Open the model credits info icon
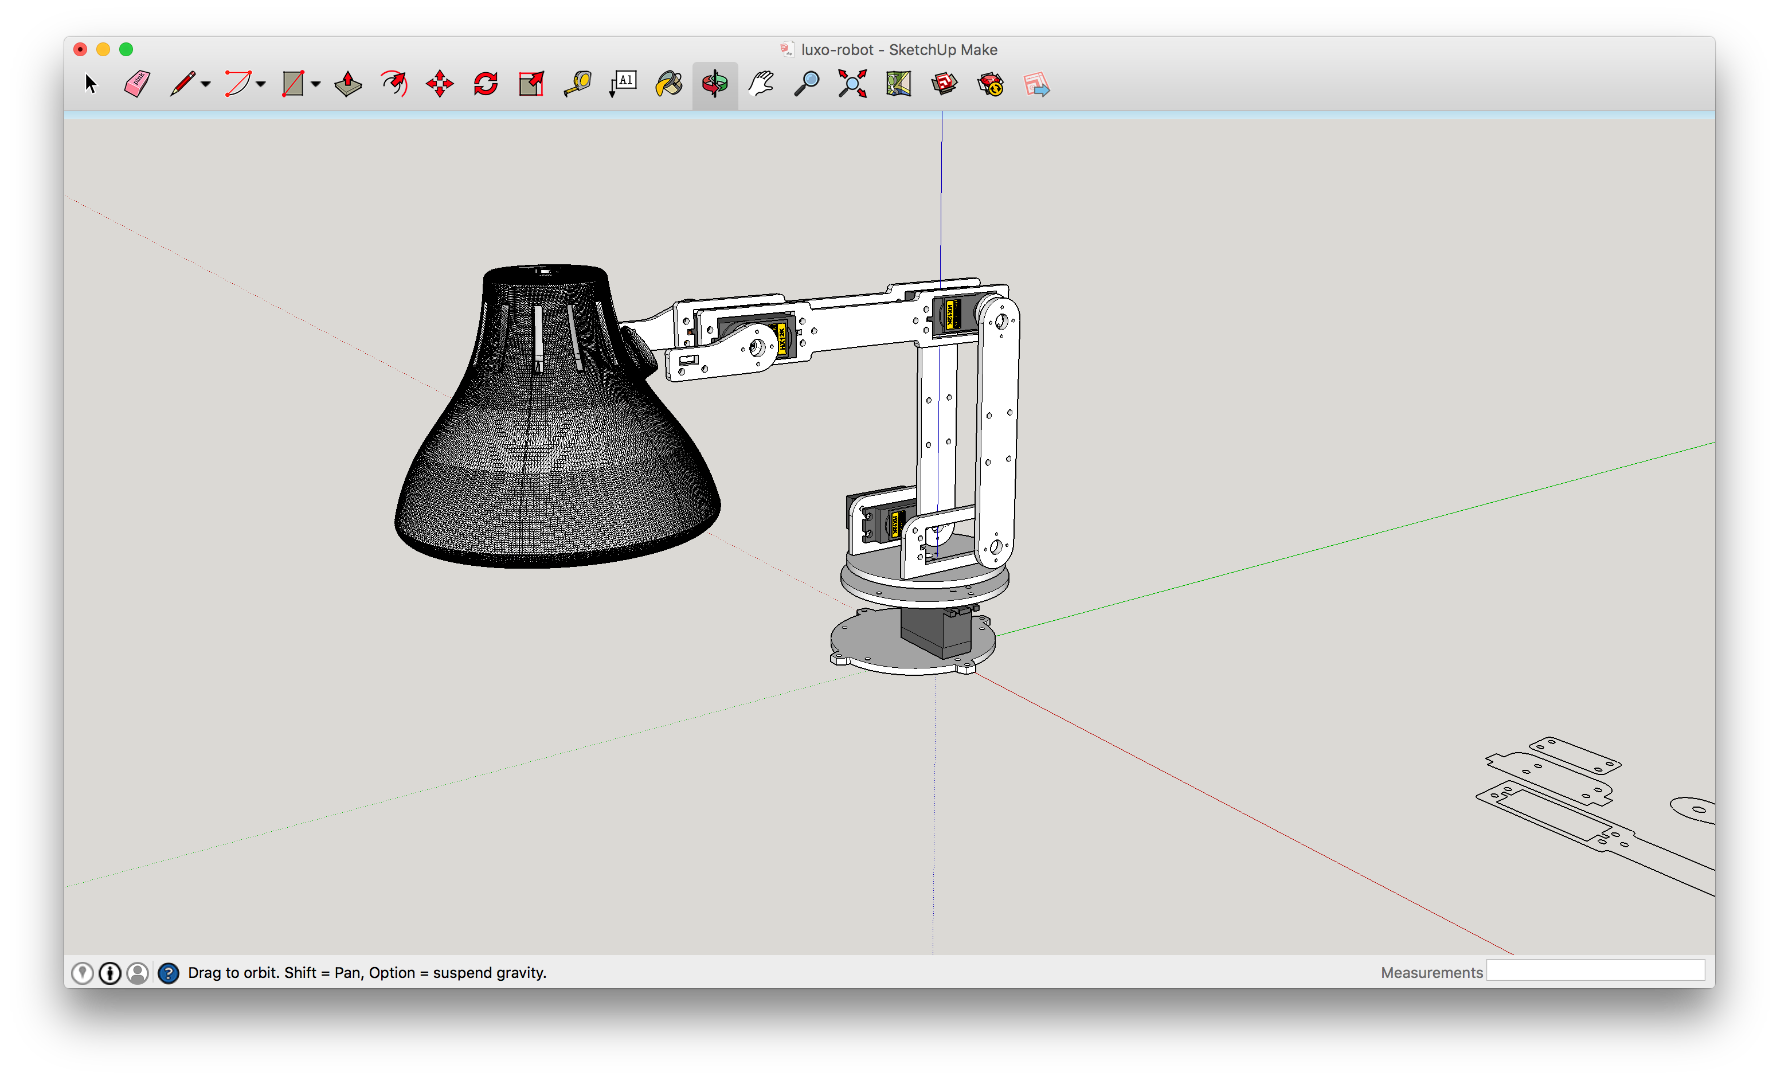The image size is (1779, 1080). click(x=110, y=973)
